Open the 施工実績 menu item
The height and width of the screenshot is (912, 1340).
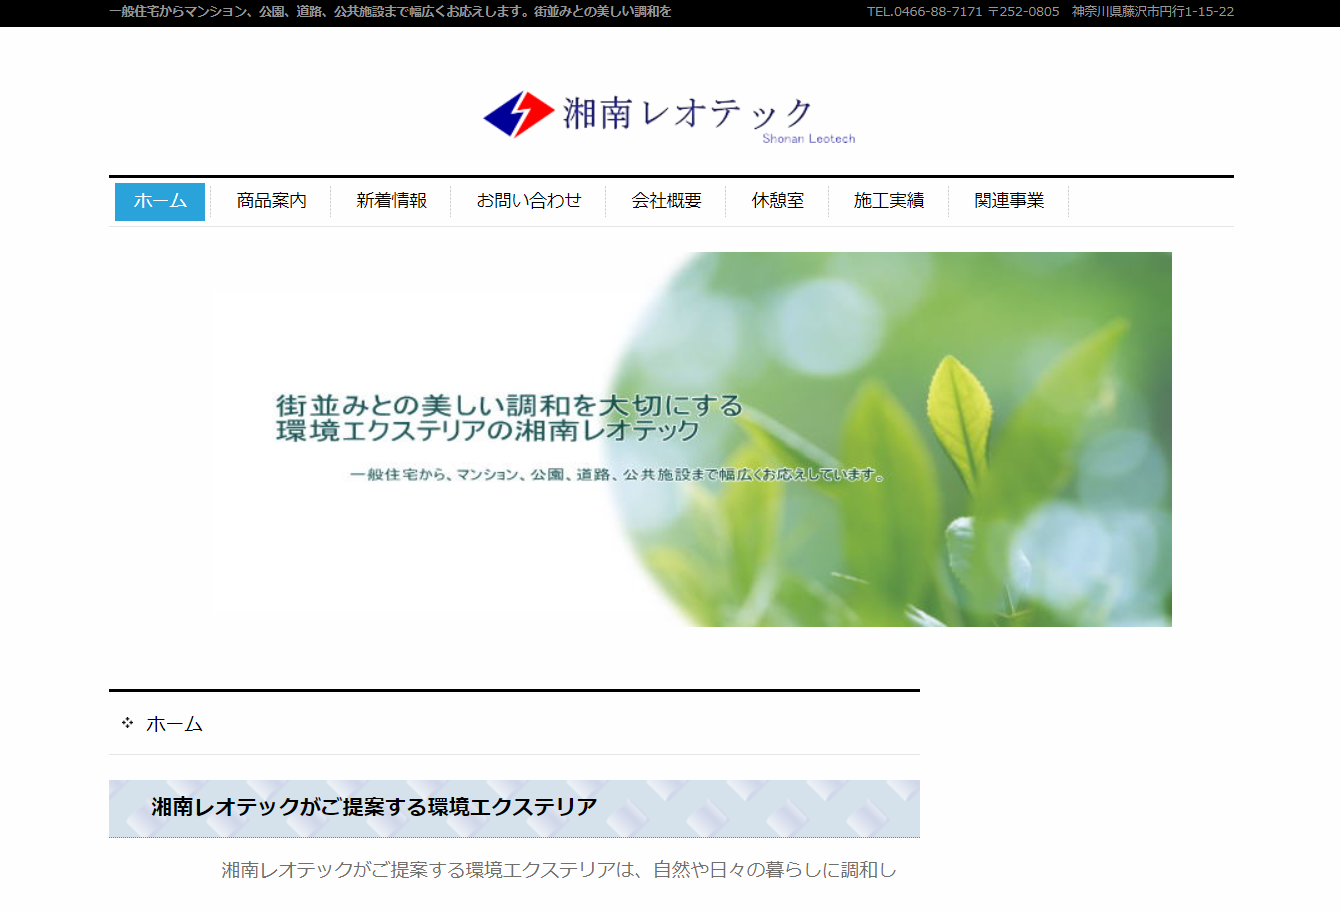(x=888, y=201)
